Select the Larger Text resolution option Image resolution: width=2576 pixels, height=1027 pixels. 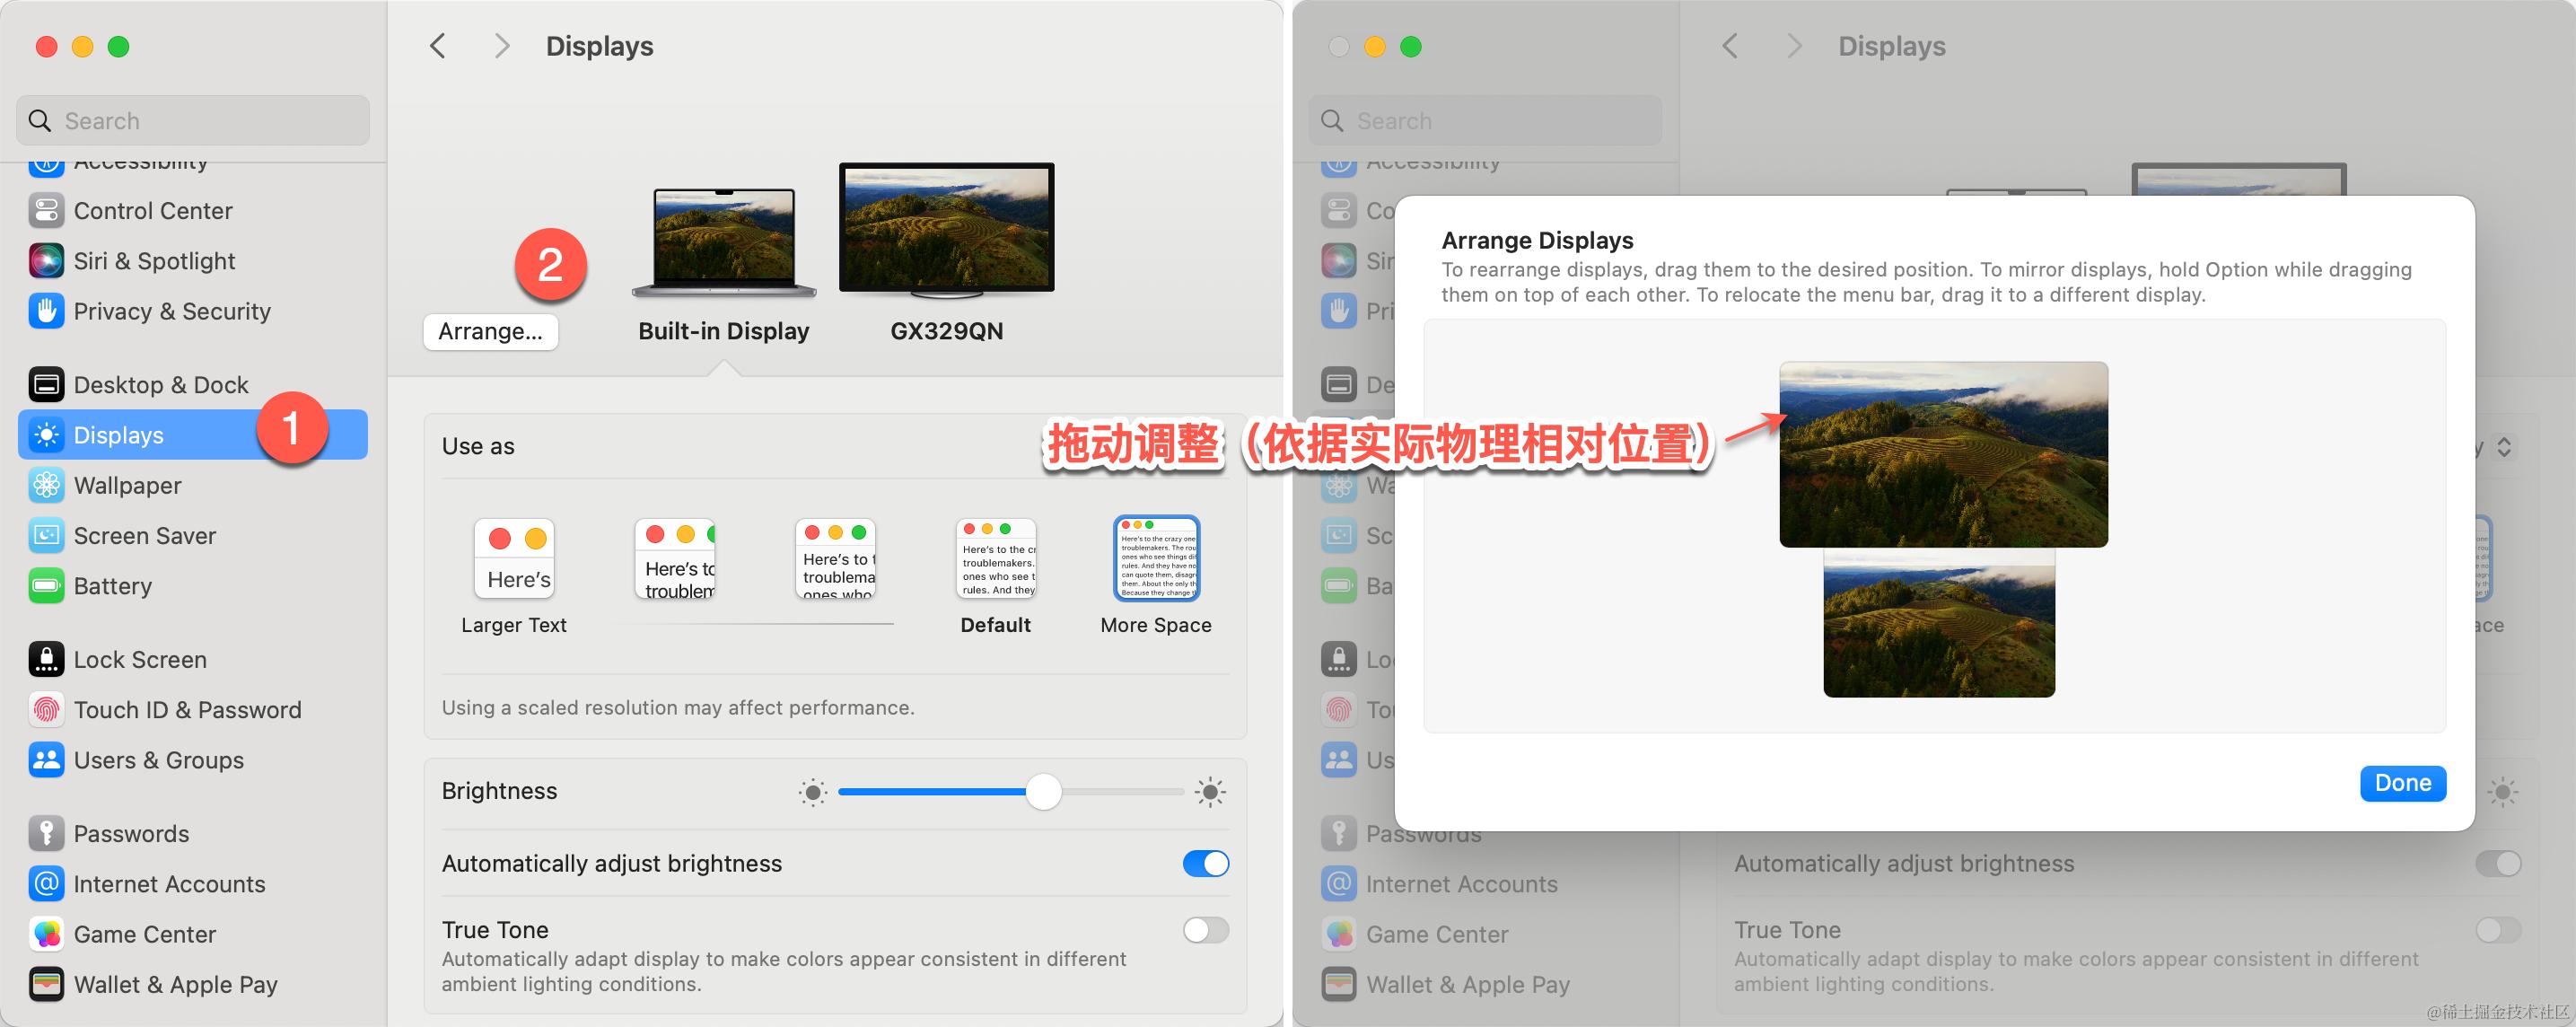tap(514, 559)
